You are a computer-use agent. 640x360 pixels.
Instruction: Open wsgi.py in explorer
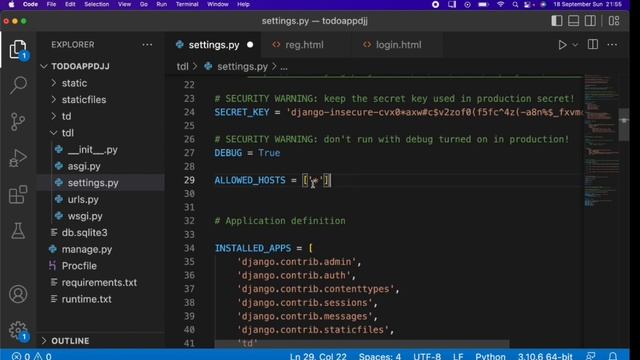85,216
